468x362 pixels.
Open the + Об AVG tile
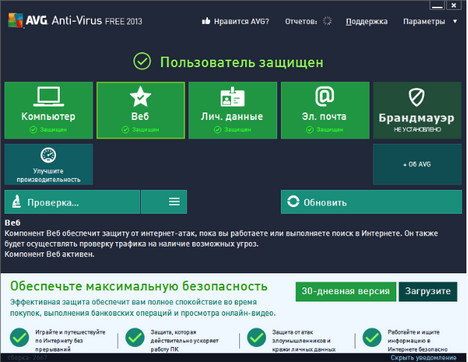[x=417, y=164]
